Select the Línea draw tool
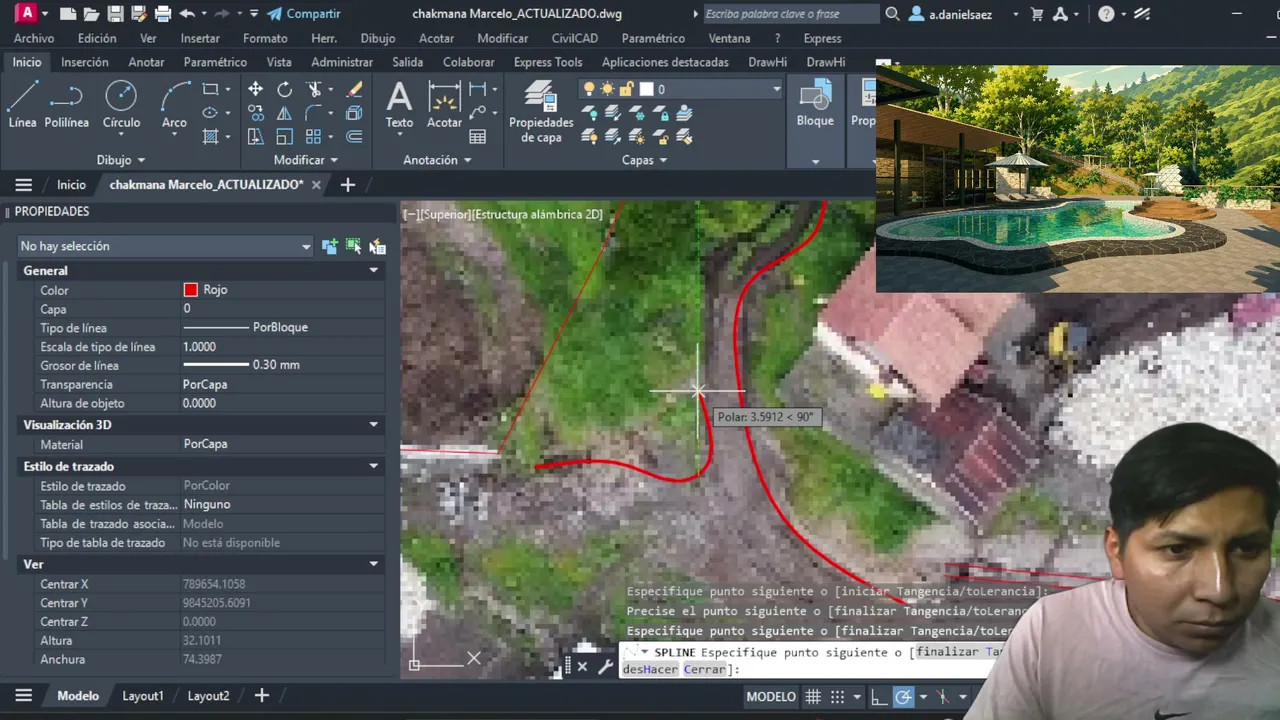 pos(22,105)
